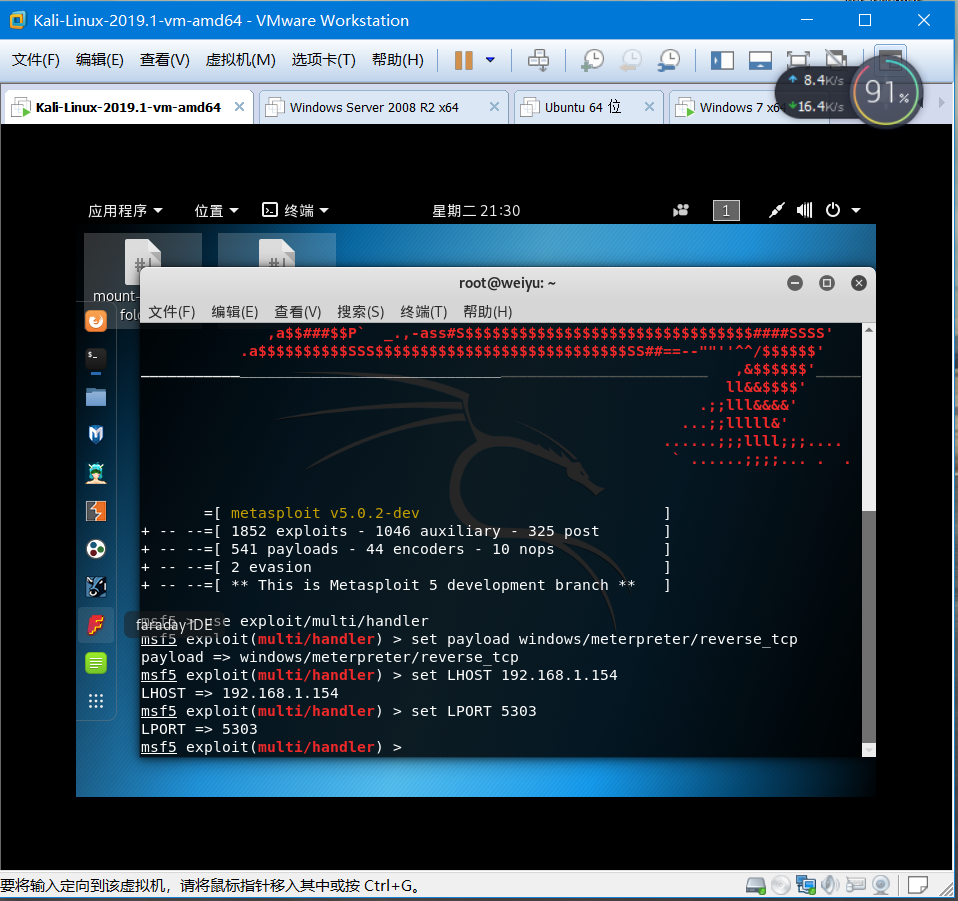Open the 应用程序 applications menu
The height and width of the screenshot is (901, 958).
[x=125, y=211]
